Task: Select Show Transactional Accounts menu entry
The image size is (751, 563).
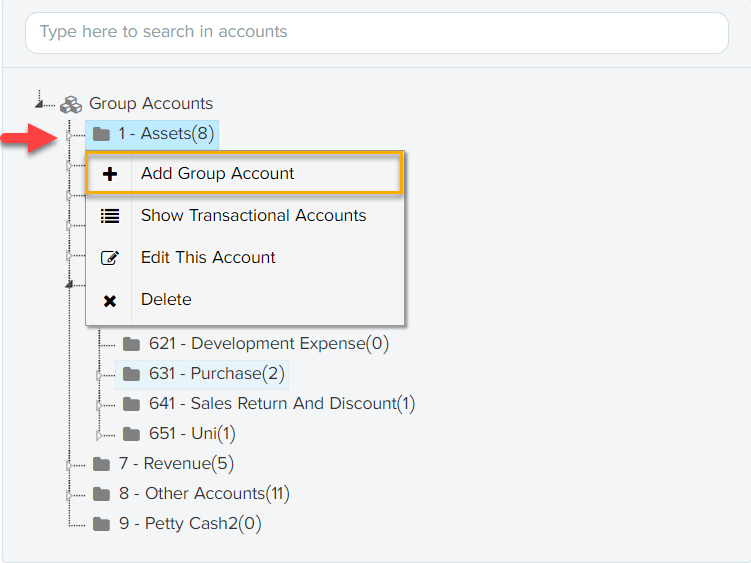Action: [x=253, y=216]
